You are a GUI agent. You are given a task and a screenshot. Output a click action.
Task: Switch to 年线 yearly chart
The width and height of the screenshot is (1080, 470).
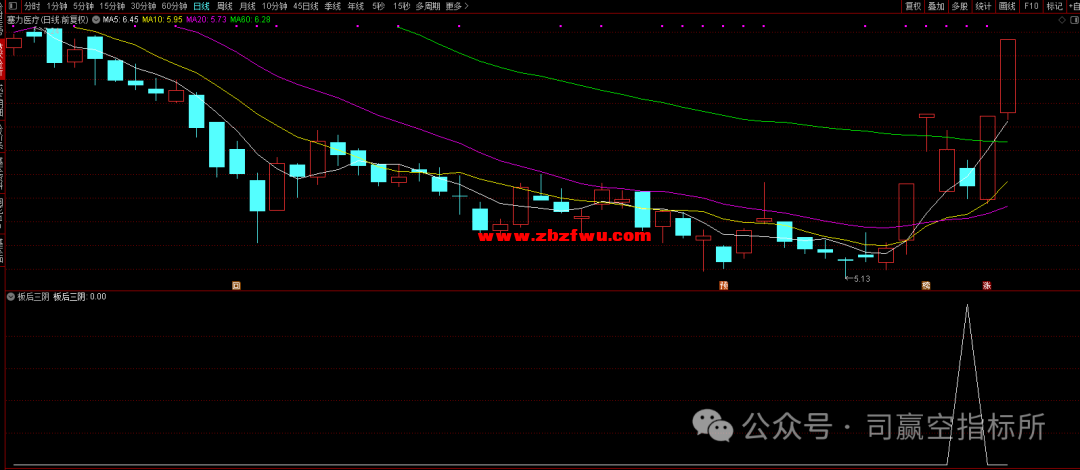pyautogui.click(x=355, y=6)
